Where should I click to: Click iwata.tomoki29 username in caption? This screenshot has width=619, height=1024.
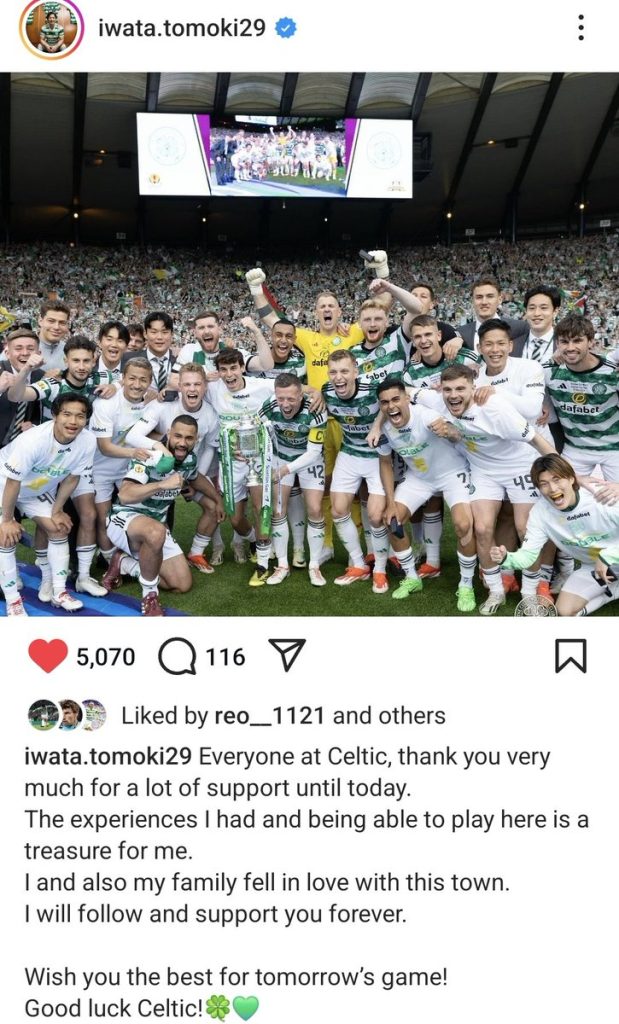108,756
